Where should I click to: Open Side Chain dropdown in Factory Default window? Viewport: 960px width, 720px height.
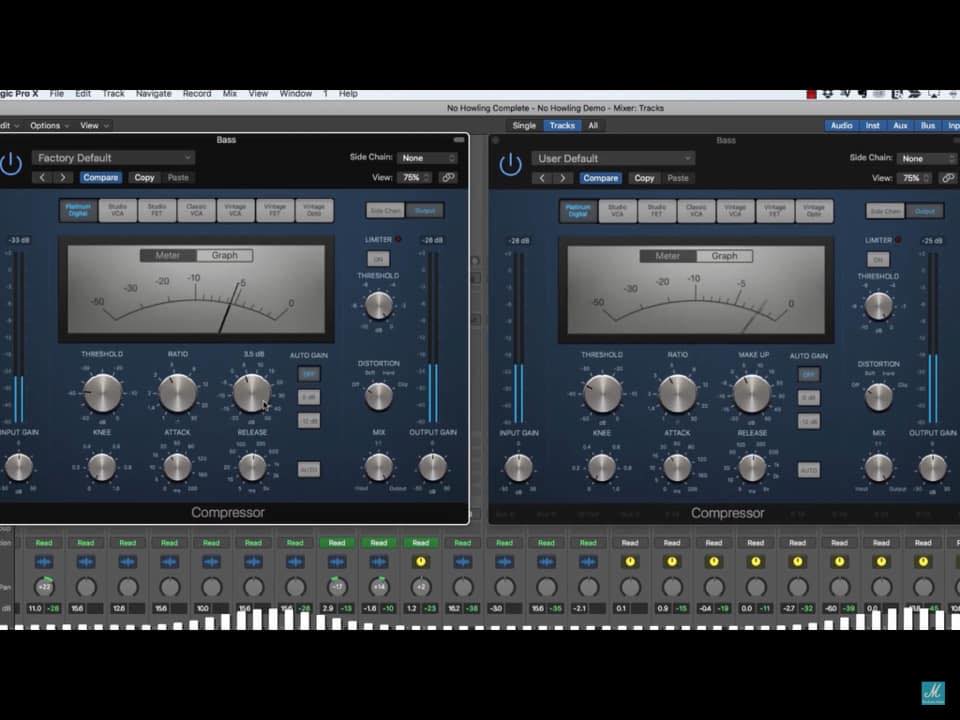point(427,158)
